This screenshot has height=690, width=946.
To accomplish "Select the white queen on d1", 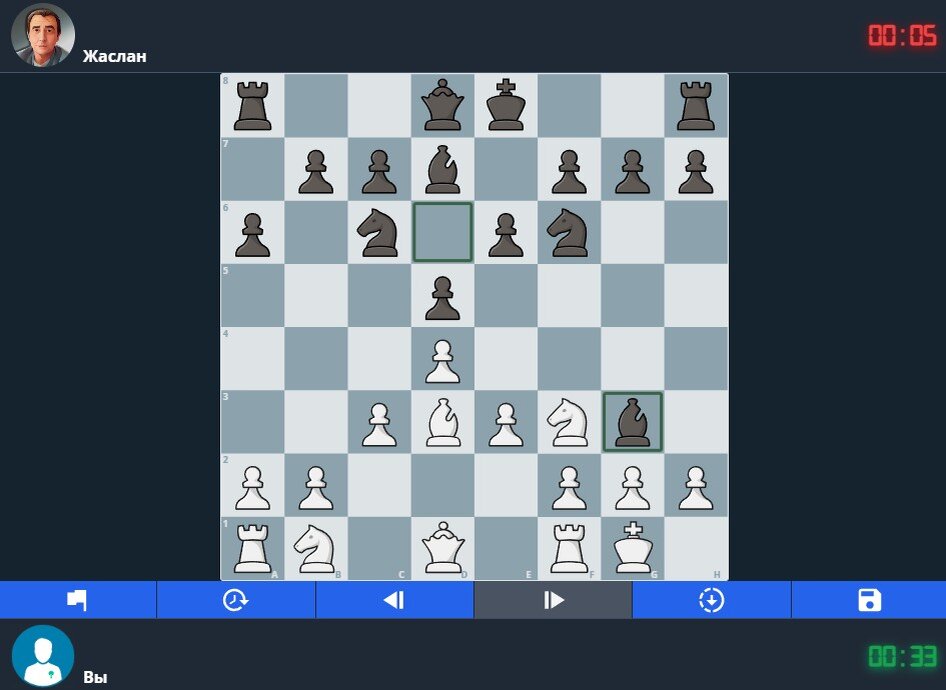I will point(443,548).
